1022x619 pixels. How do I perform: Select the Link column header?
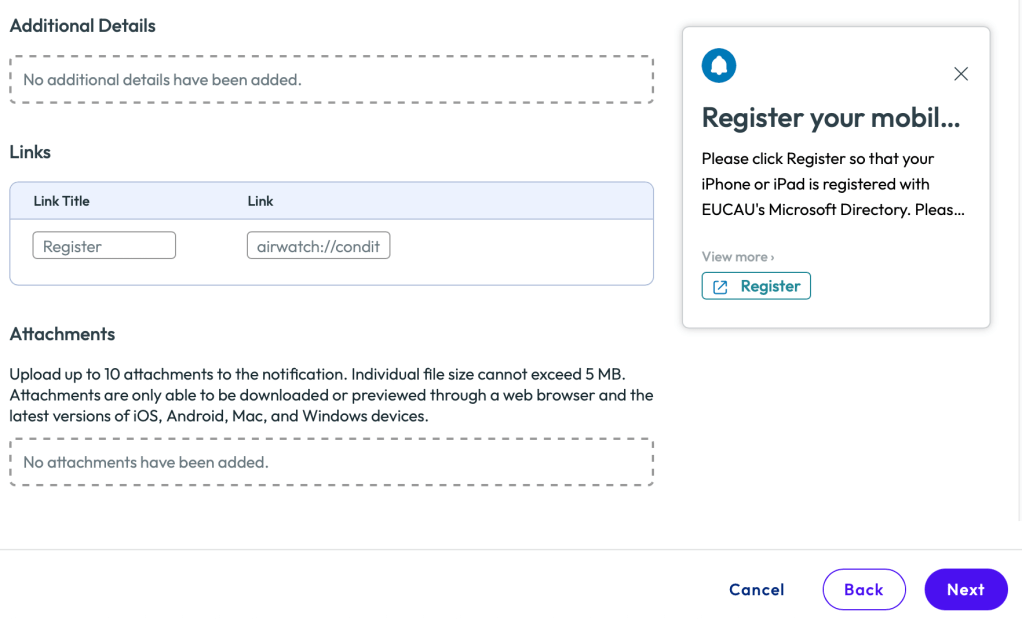(x=261, y=201)
